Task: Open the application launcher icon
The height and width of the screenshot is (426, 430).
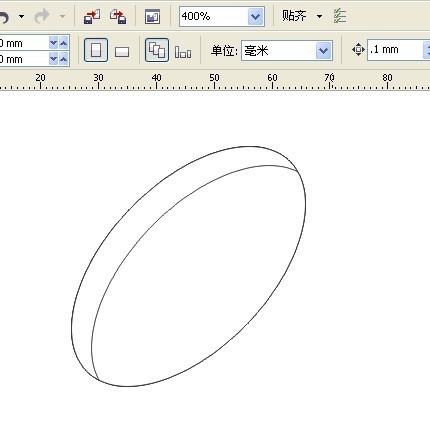Action: (x=153, y=17)
